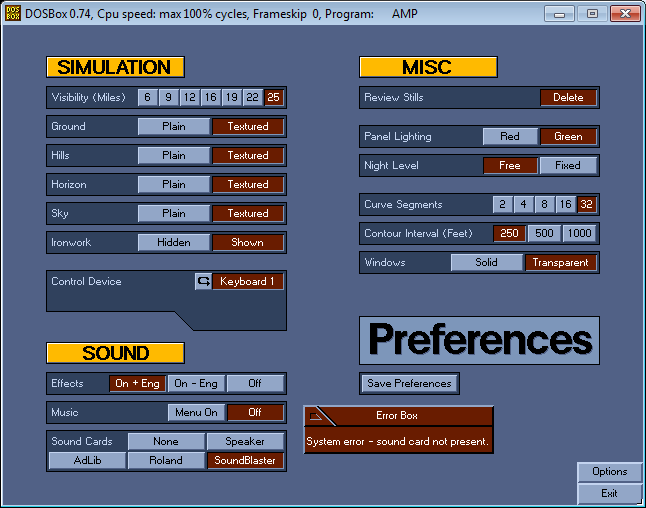Turn sound effects Off
This screenshot has width=646, height=508.
255,383
